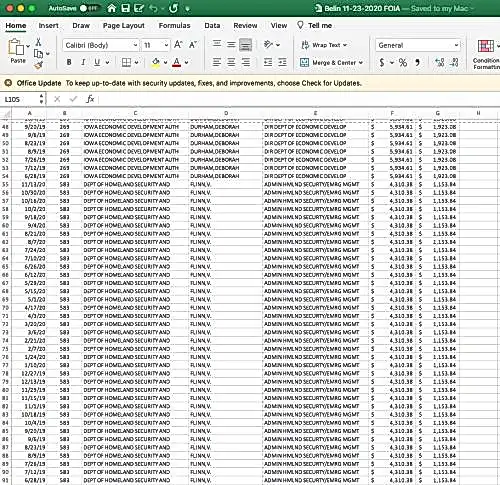Decrease decimal places

tap(454, 62)
